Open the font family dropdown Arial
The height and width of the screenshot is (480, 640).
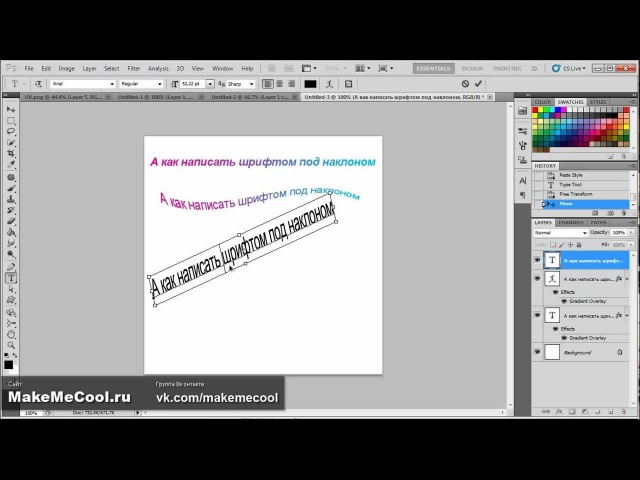pyautogui.click(x=83, y=84)
